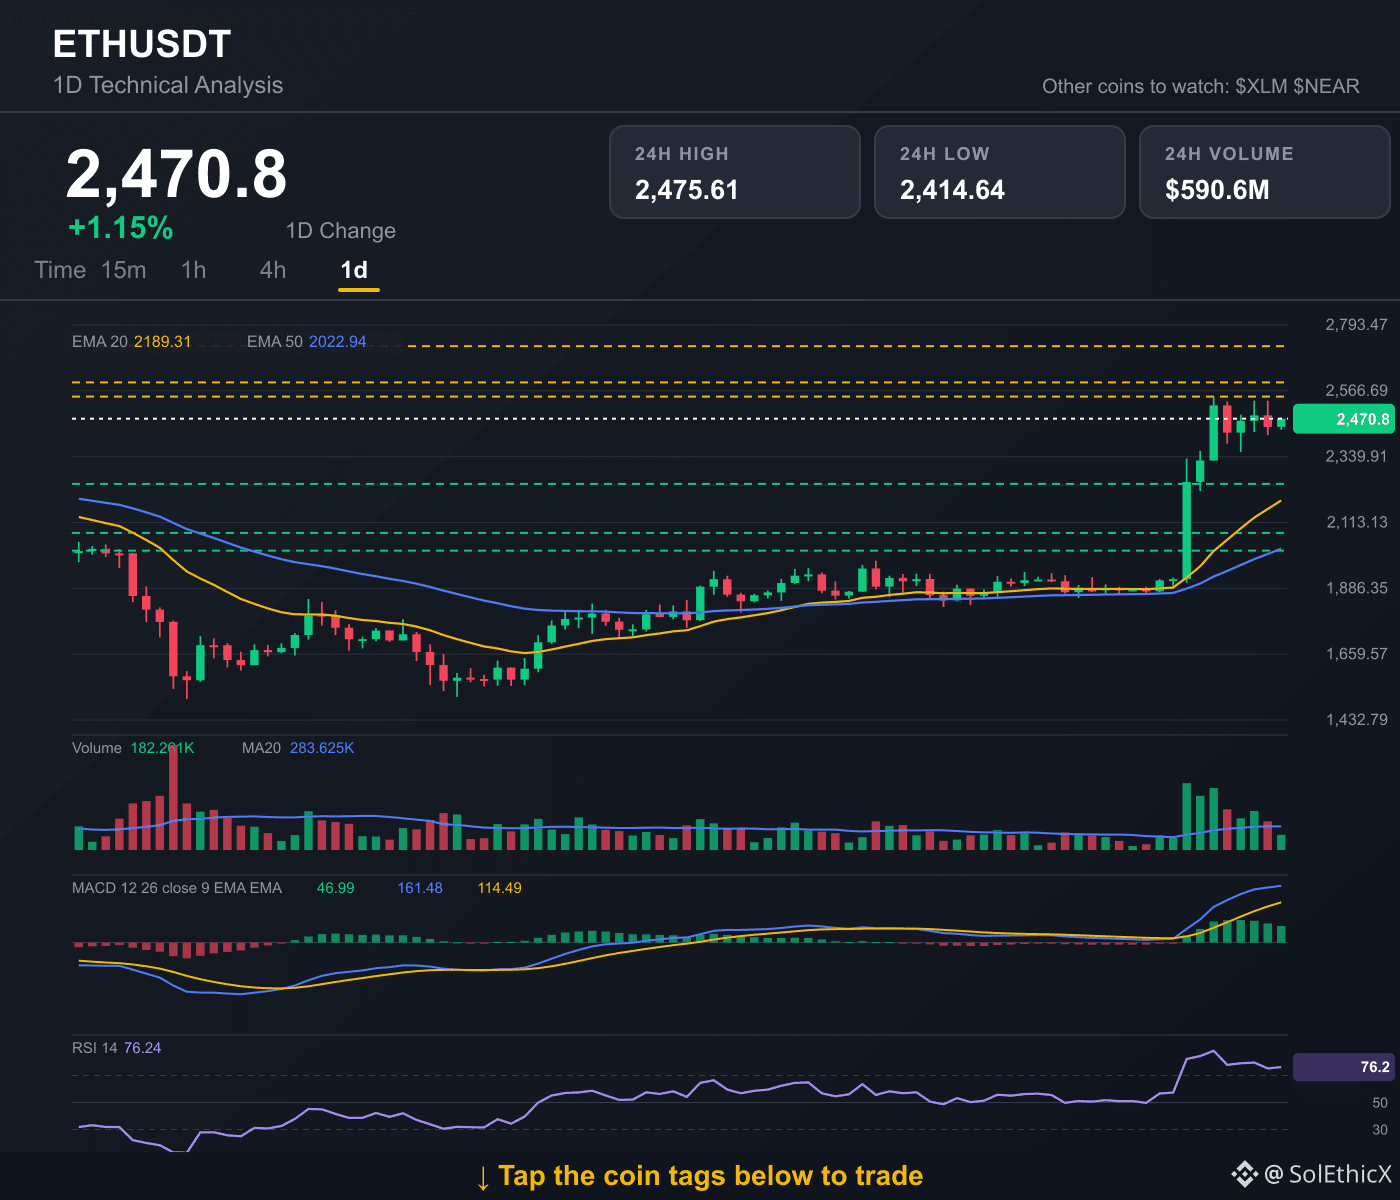Click the Binance logo beside @SolEthicX
The width and height of the screenshot is (1400, 1200).
pyautogui.click(x=1244, y=1174)
